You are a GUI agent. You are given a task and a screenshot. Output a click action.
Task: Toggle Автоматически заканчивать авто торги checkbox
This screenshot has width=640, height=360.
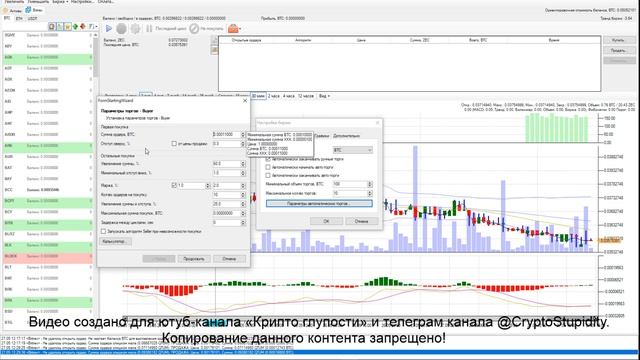pos(268,176)
